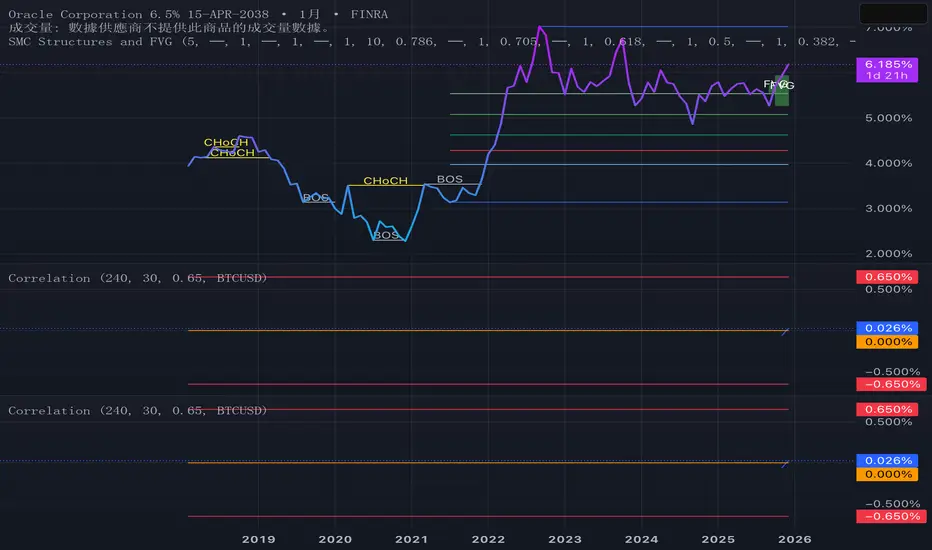Click the purple 6.185% current price label
932x550 pixels.
pos(887,70)
